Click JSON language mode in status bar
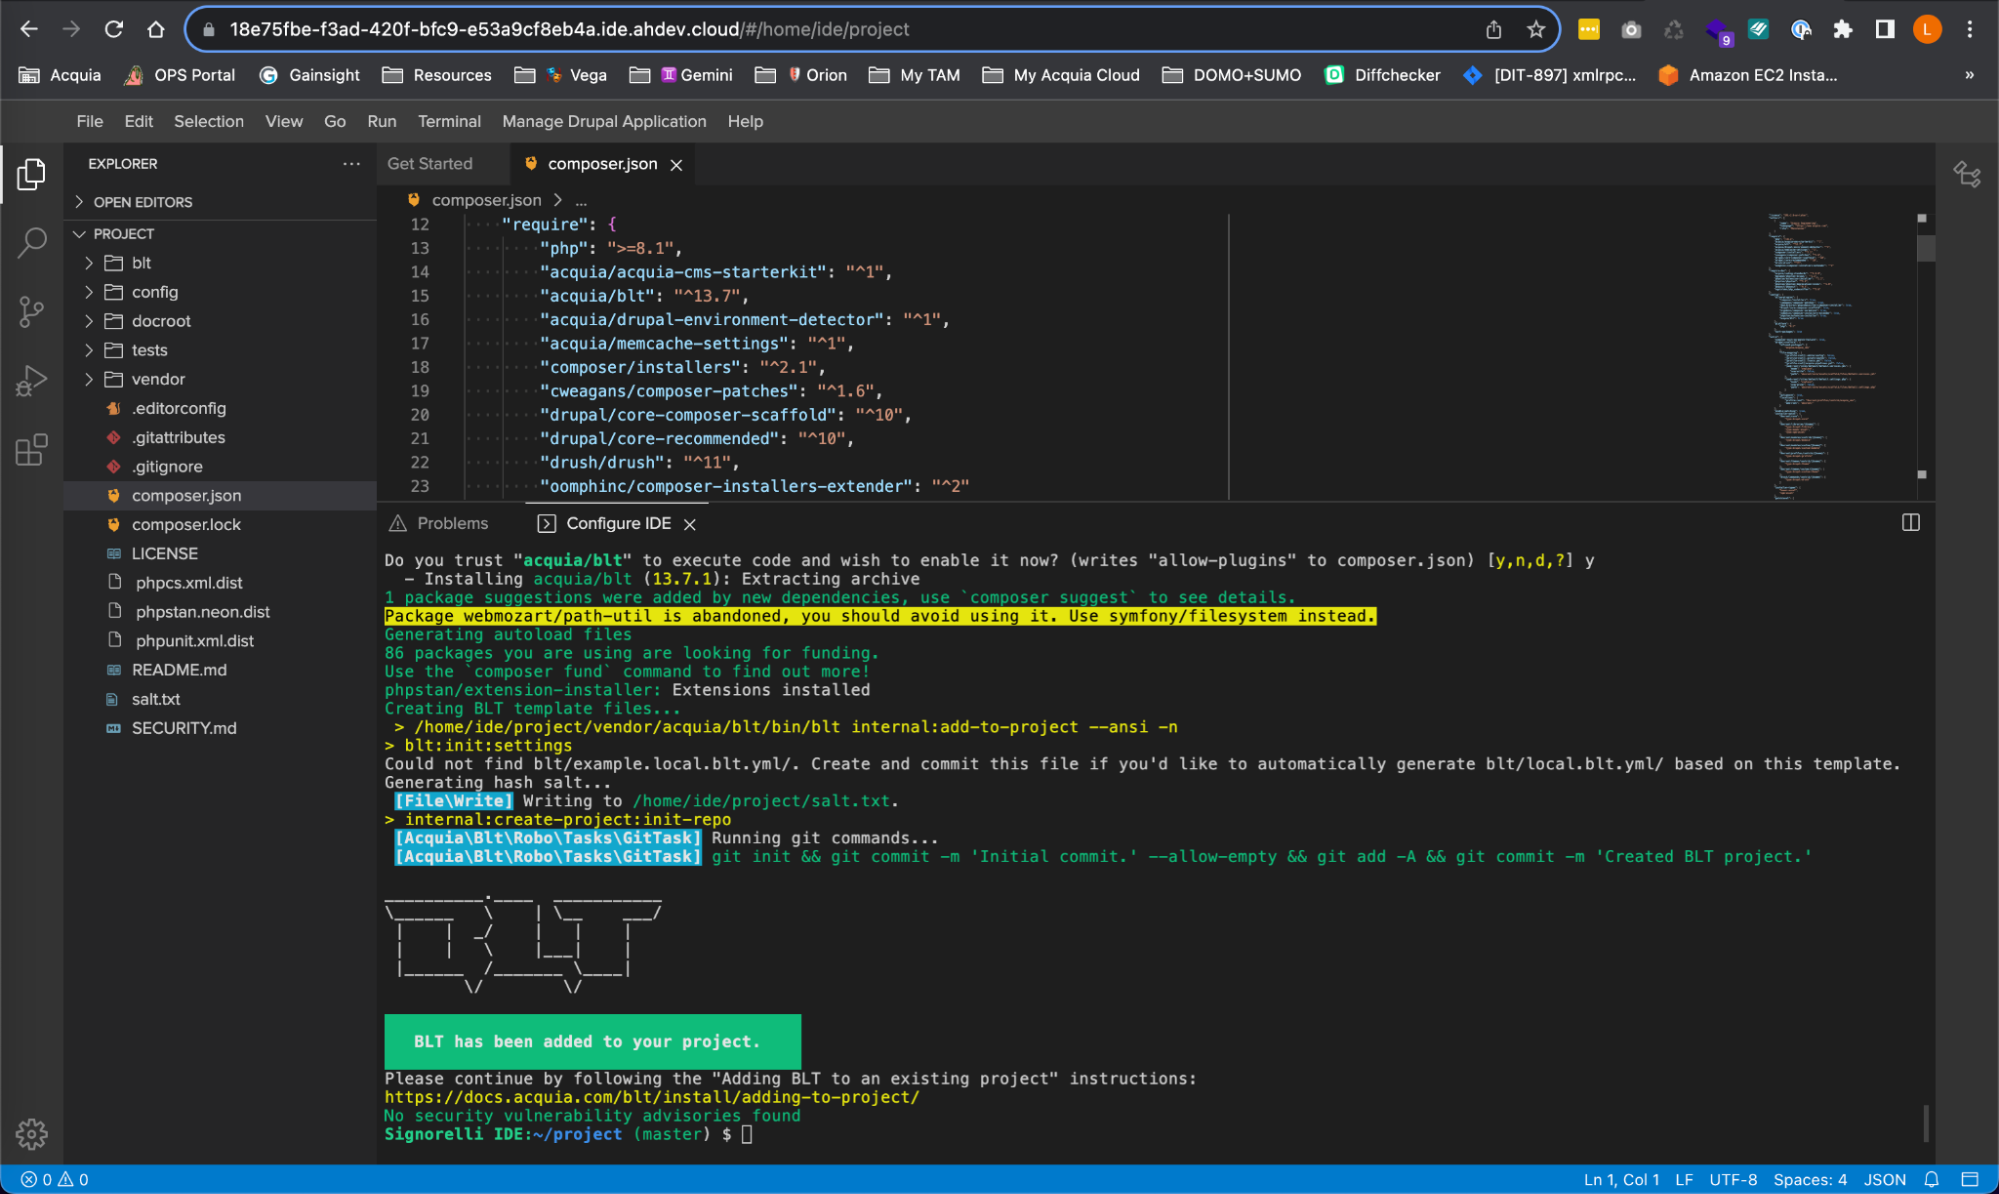This screenshot has height=1194, width=1999. pos(1885,1180)
